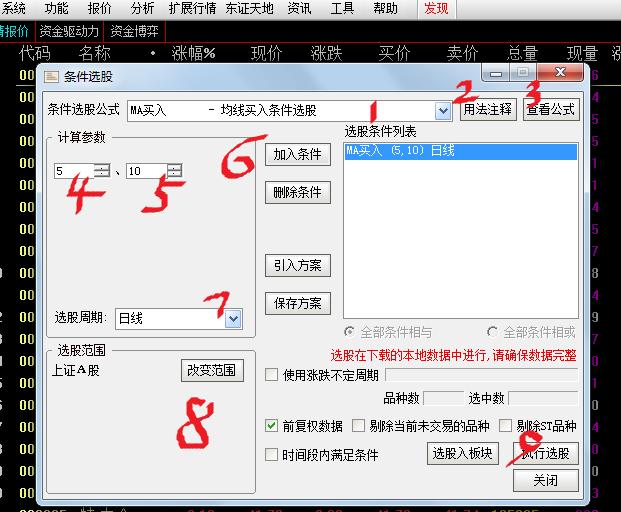
Task: Sort by 卖价 column header
Action: click(463, 53)
